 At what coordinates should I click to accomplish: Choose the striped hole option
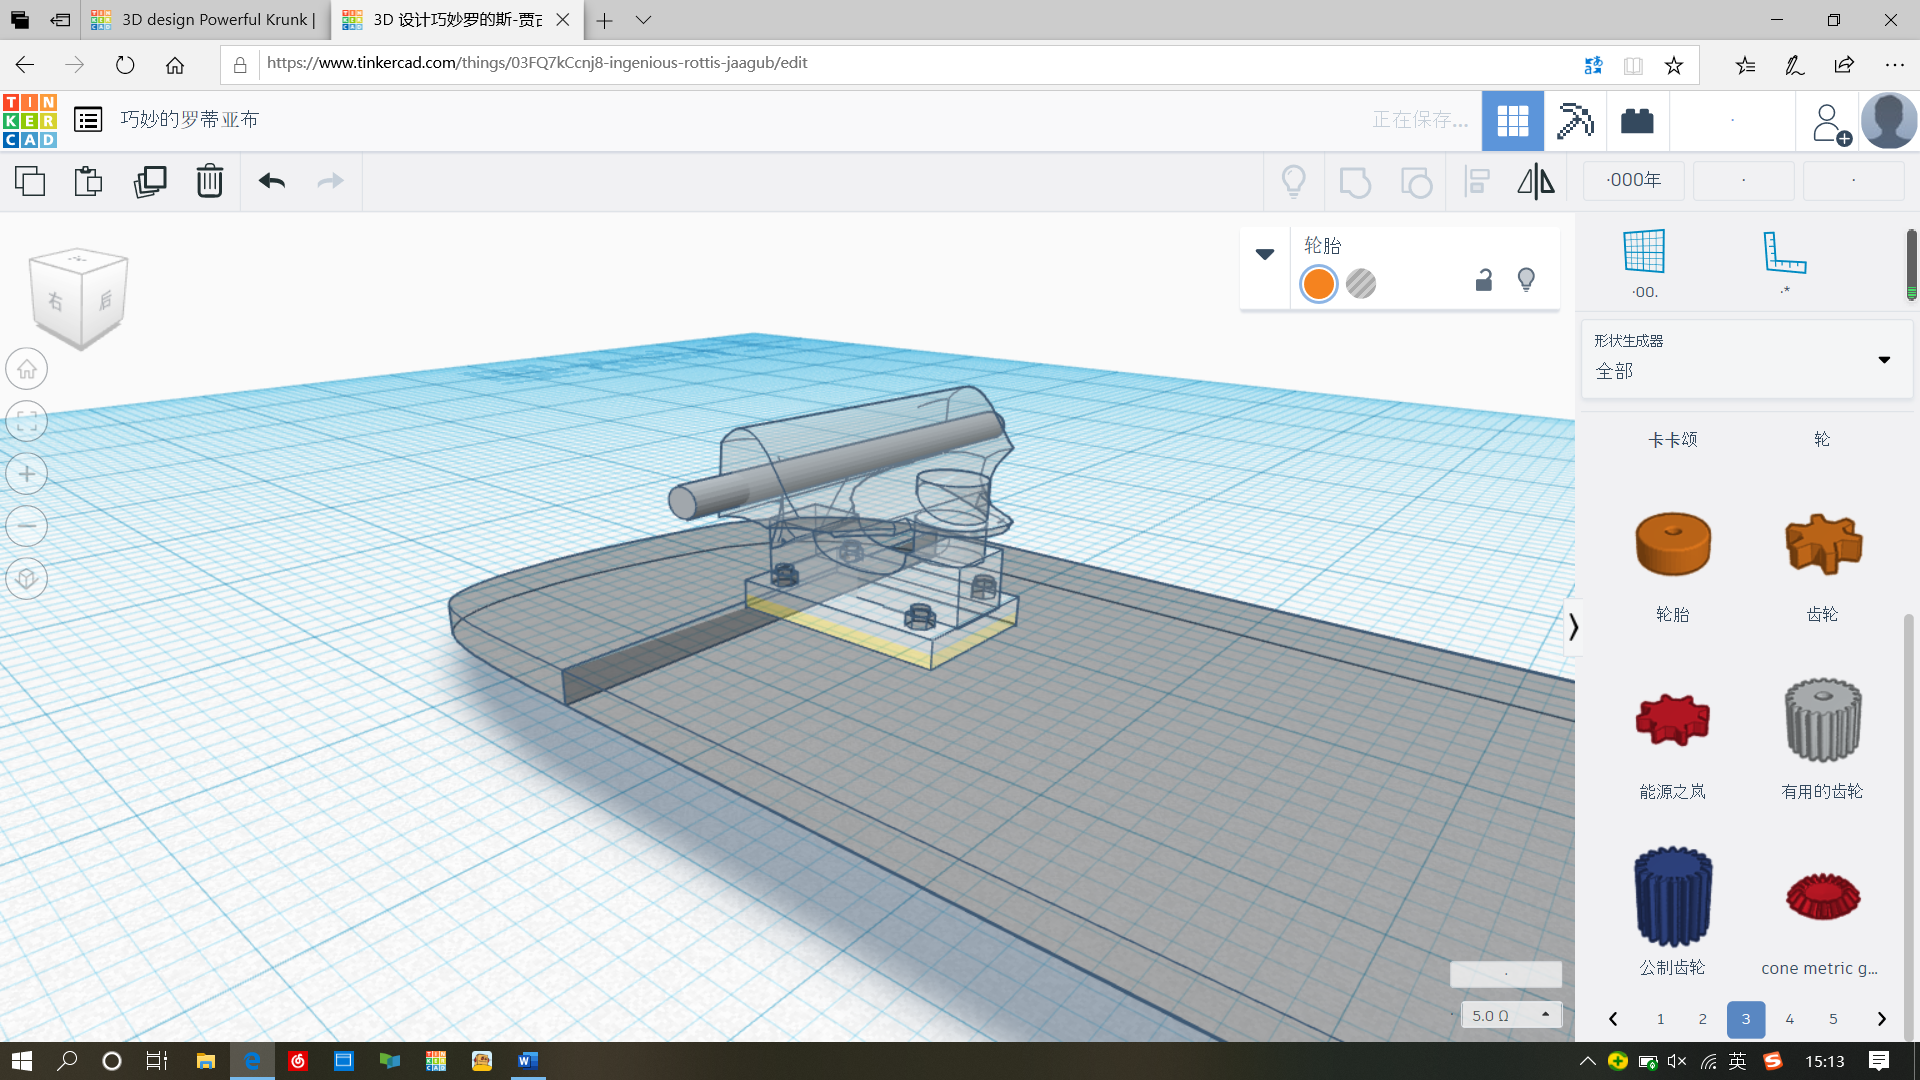point(1361,284)
